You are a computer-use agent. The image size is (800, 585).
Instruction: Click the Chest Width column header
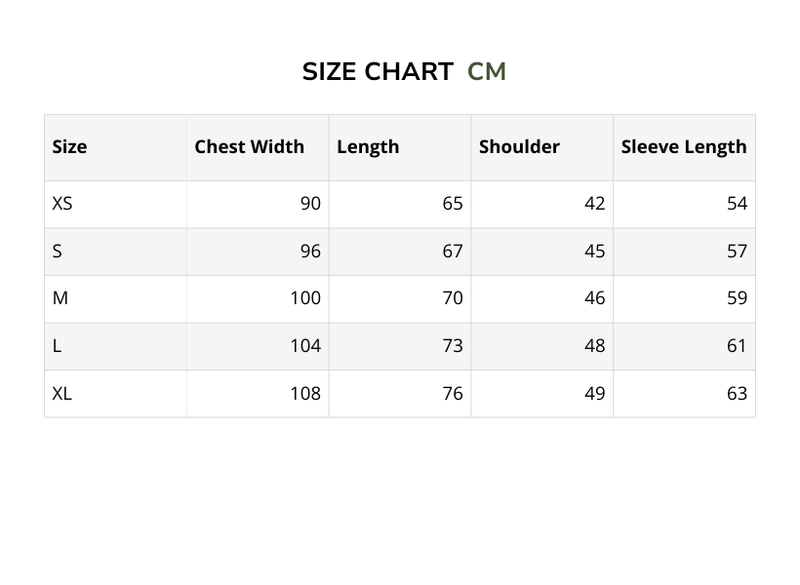pyautogui.click(x=249, y=147)
